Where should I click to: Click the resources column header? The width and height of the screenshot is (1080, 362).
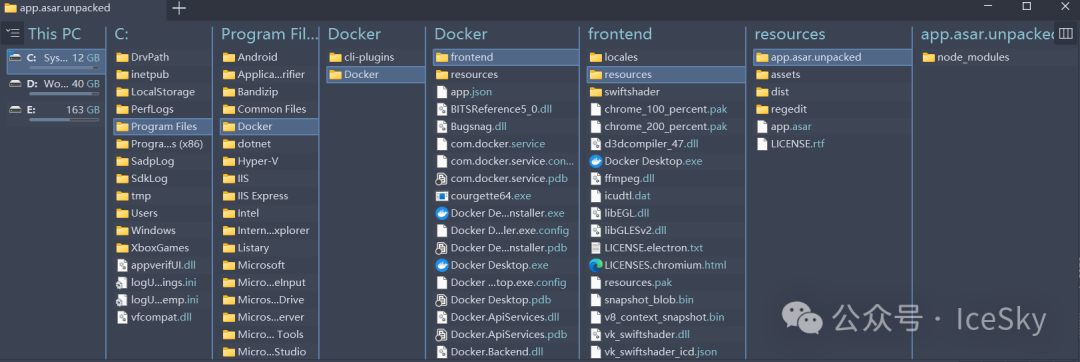[790, 34]
